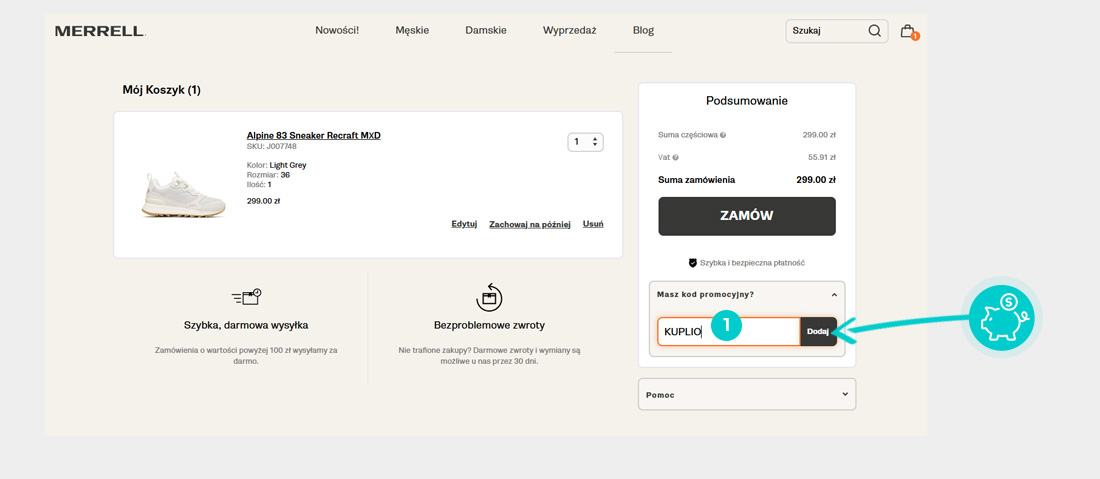Click the info icon beside Suma częściowa
Image resolution: width=1100 pixels, height=479 pixels.
(x=723, y=135)
